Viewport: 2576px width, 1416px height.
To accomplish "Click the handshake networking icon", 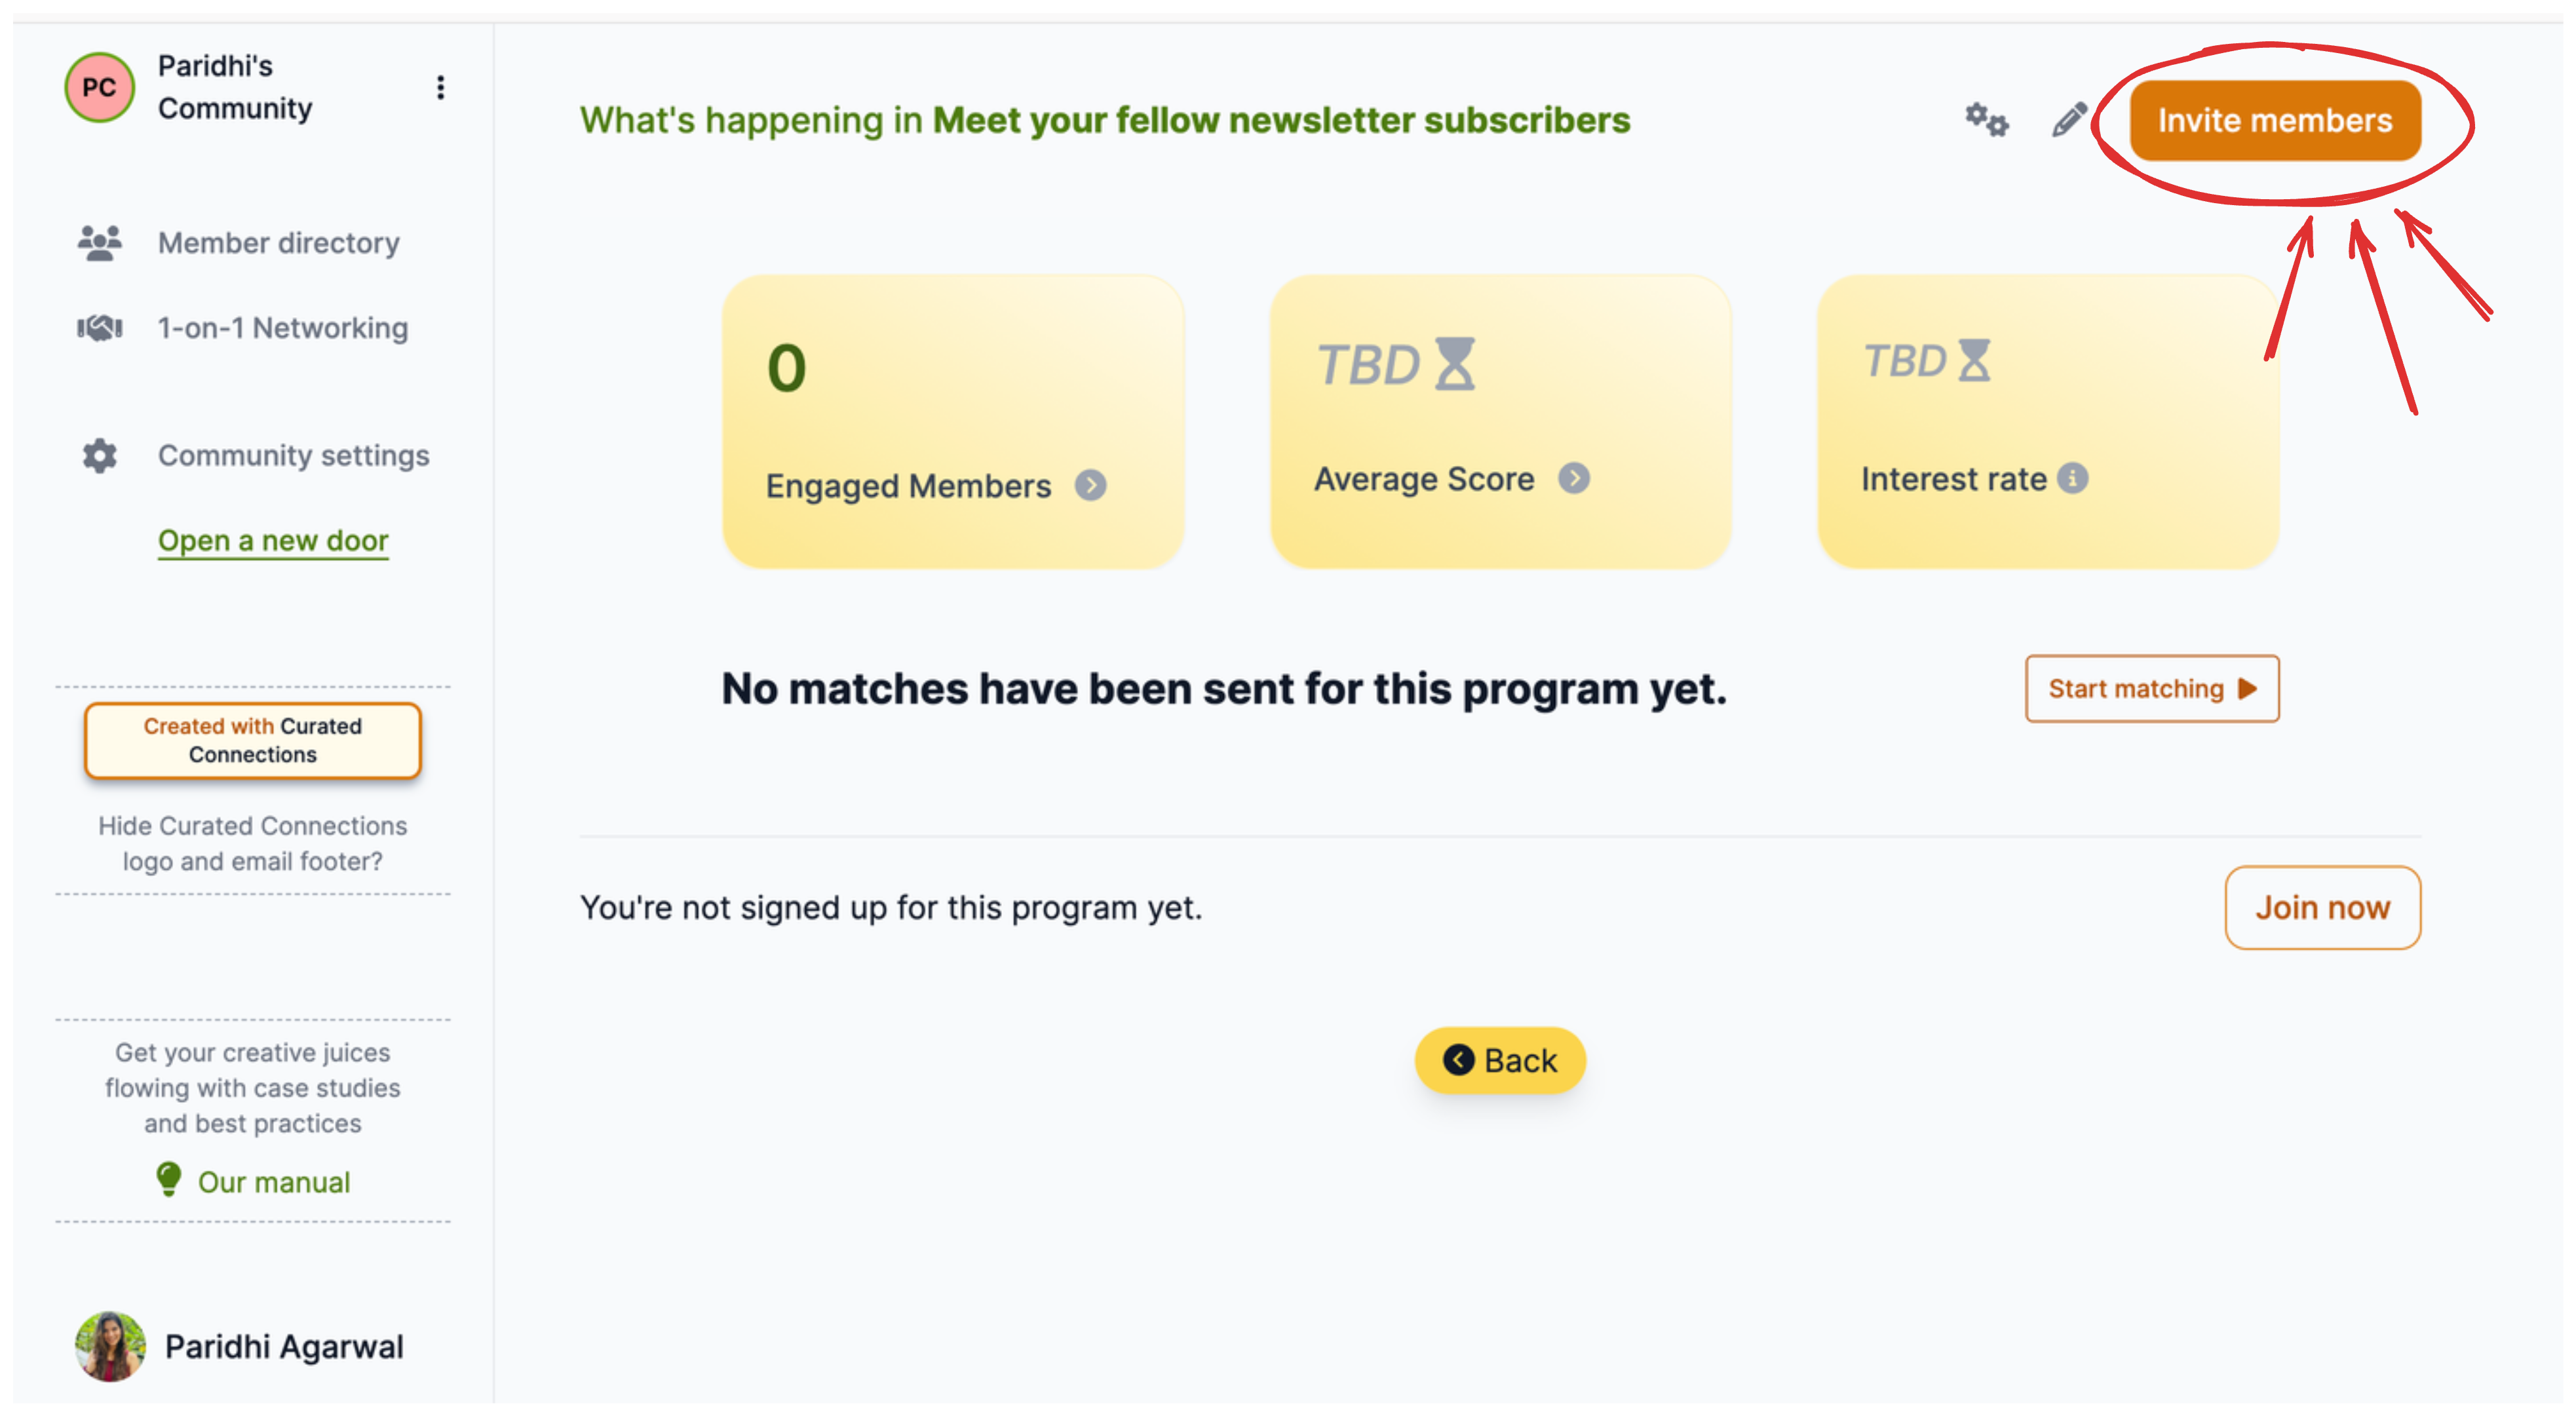I will [100, 328].
